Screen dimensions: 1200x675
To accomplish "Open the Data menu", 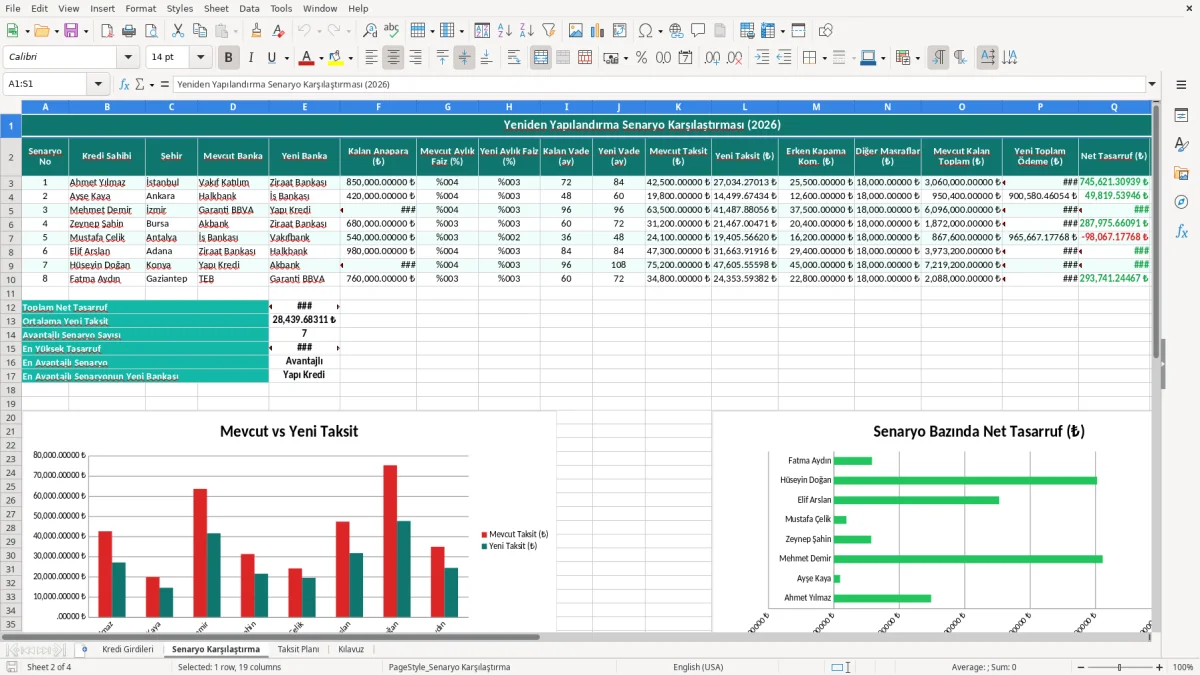I will click(x=249, y=8).
